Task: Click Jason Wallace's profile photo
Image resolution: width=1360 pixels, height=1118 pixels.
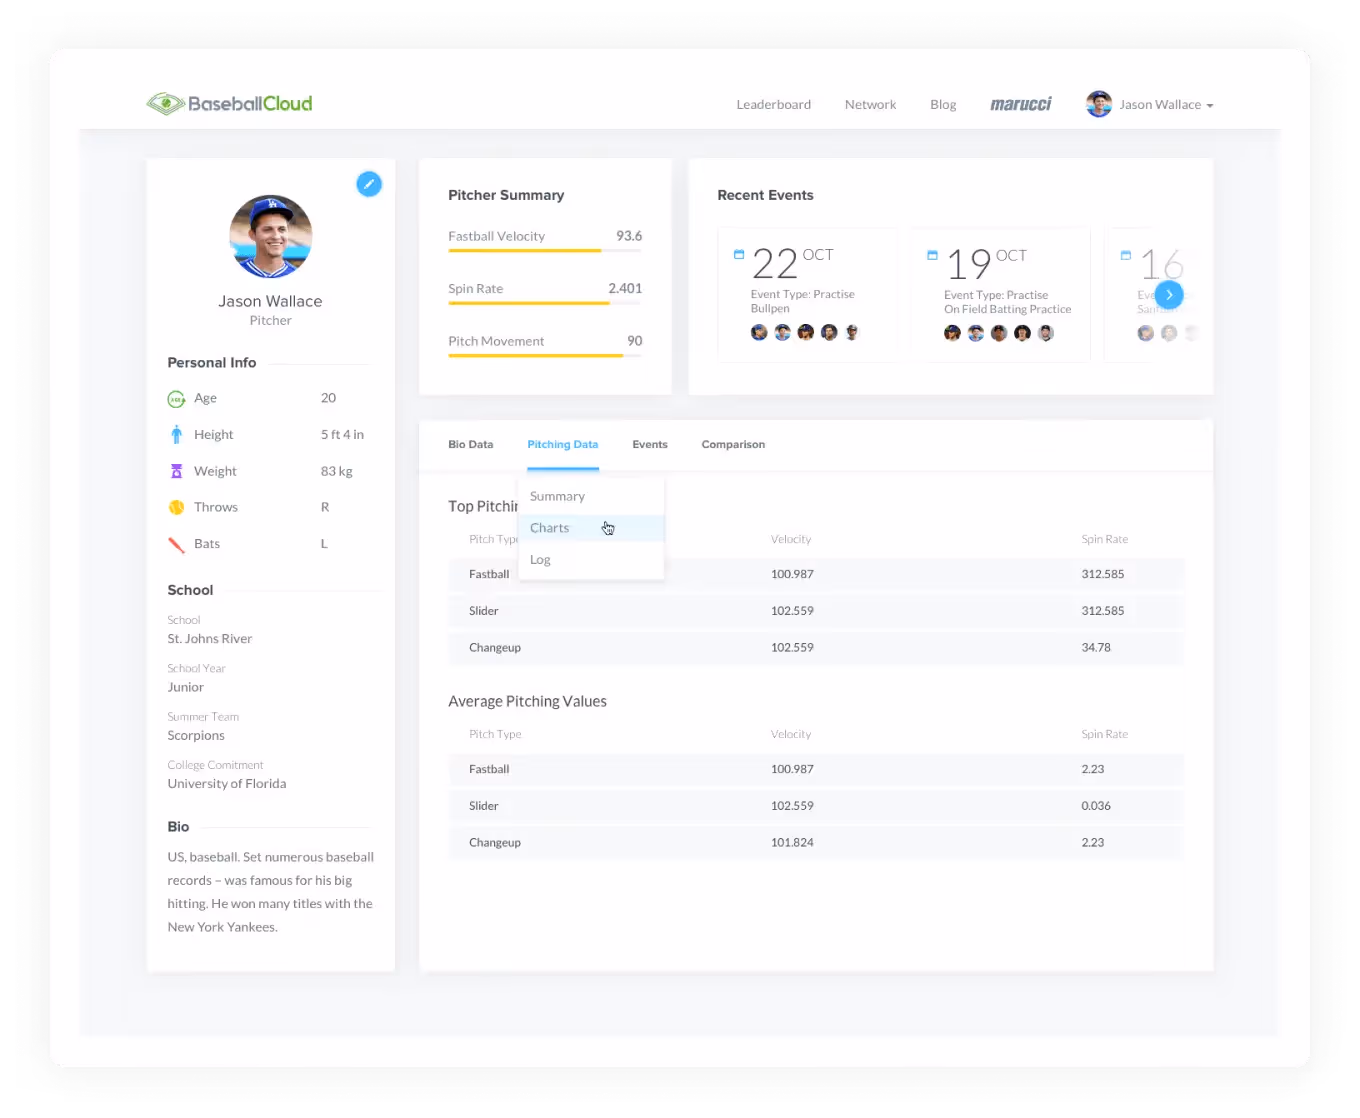Action: pos(270,237)
